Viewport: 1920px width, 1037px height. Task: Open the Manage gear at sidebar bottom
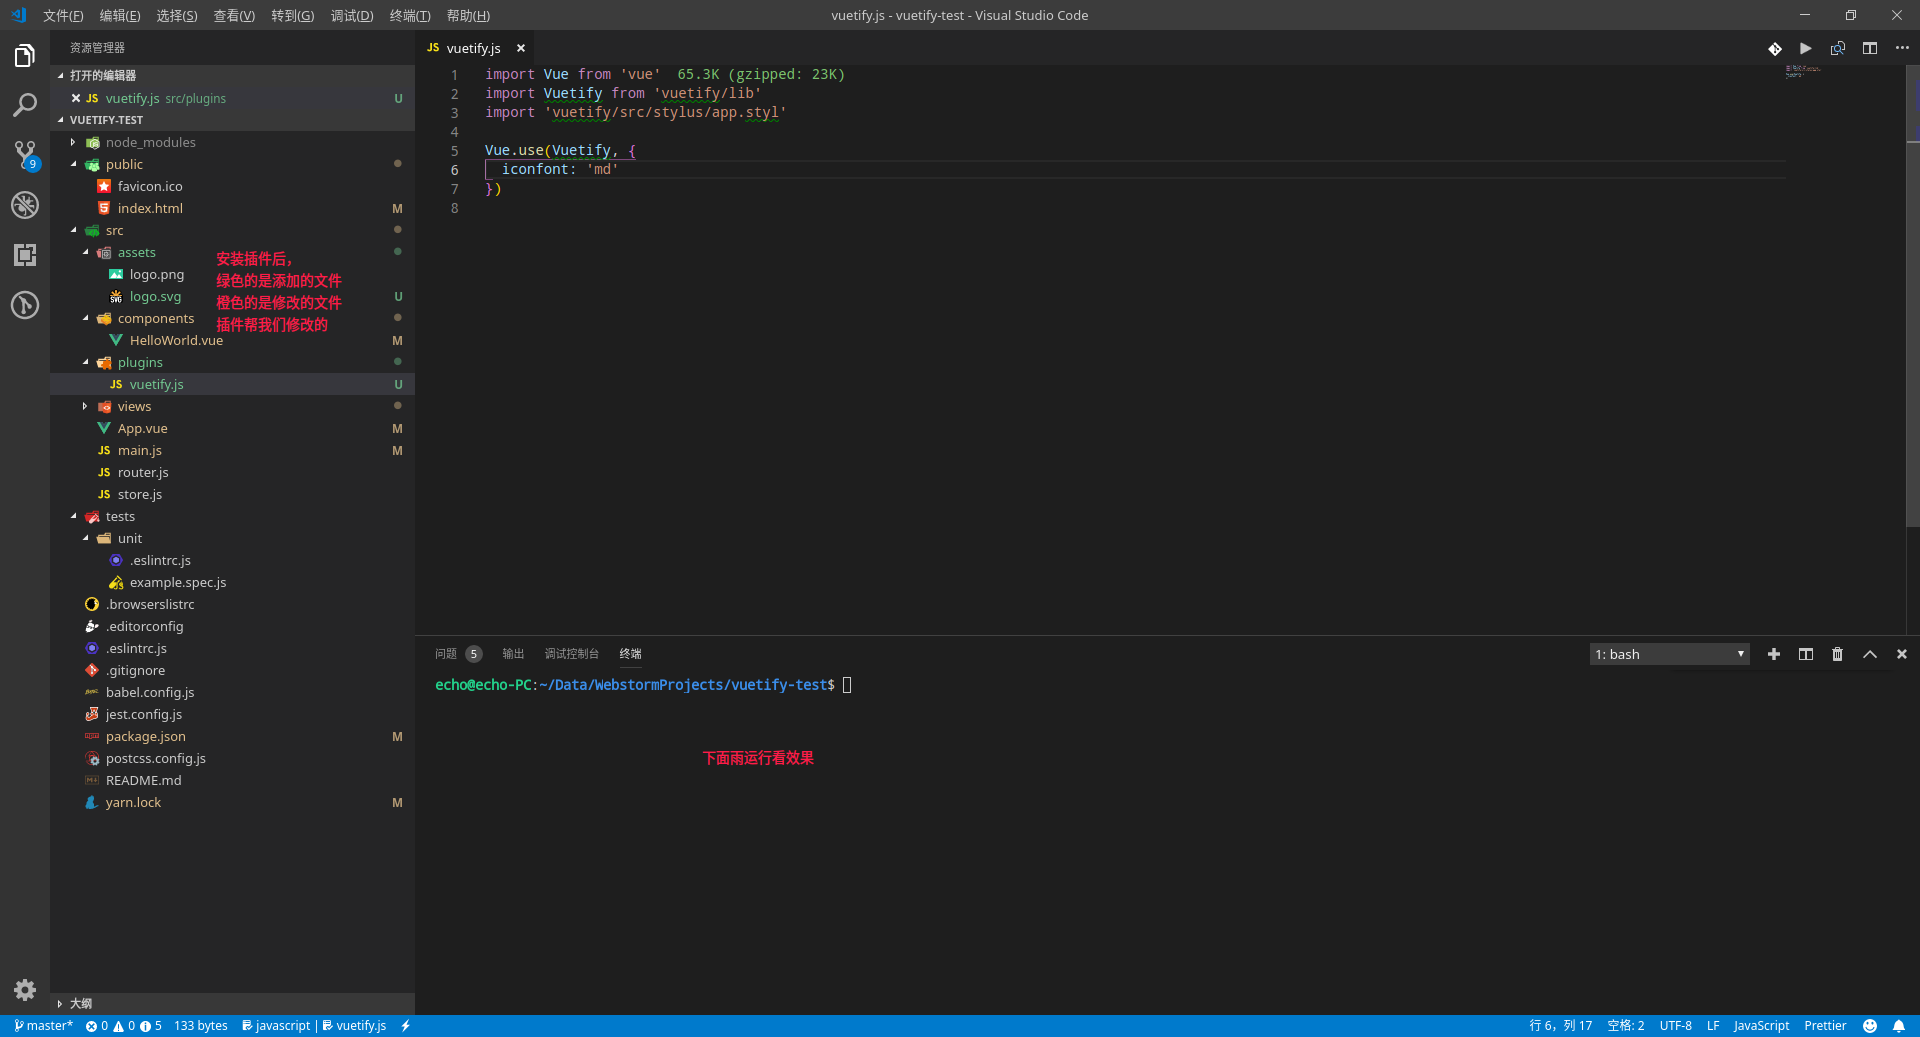25,990
